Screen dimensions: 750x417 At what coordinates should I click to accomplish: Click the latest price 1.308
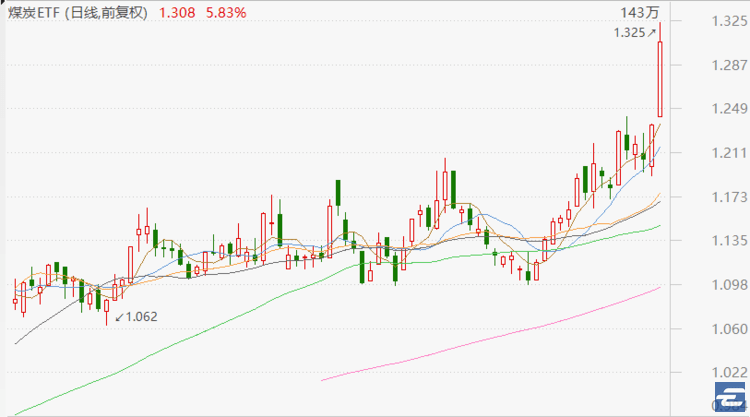pos(177,12)
